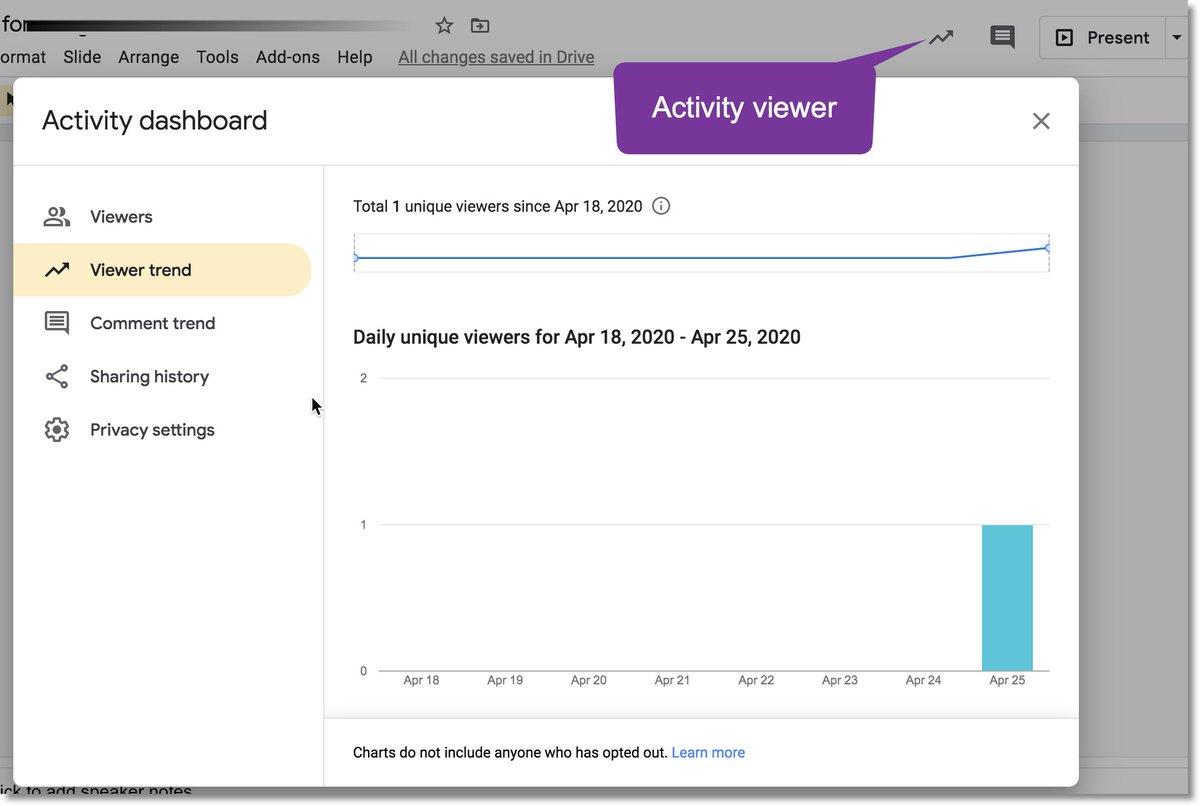Select the Viewer trend tab
The height and width of the screenshot is (806, 1200).
(162, 270)
